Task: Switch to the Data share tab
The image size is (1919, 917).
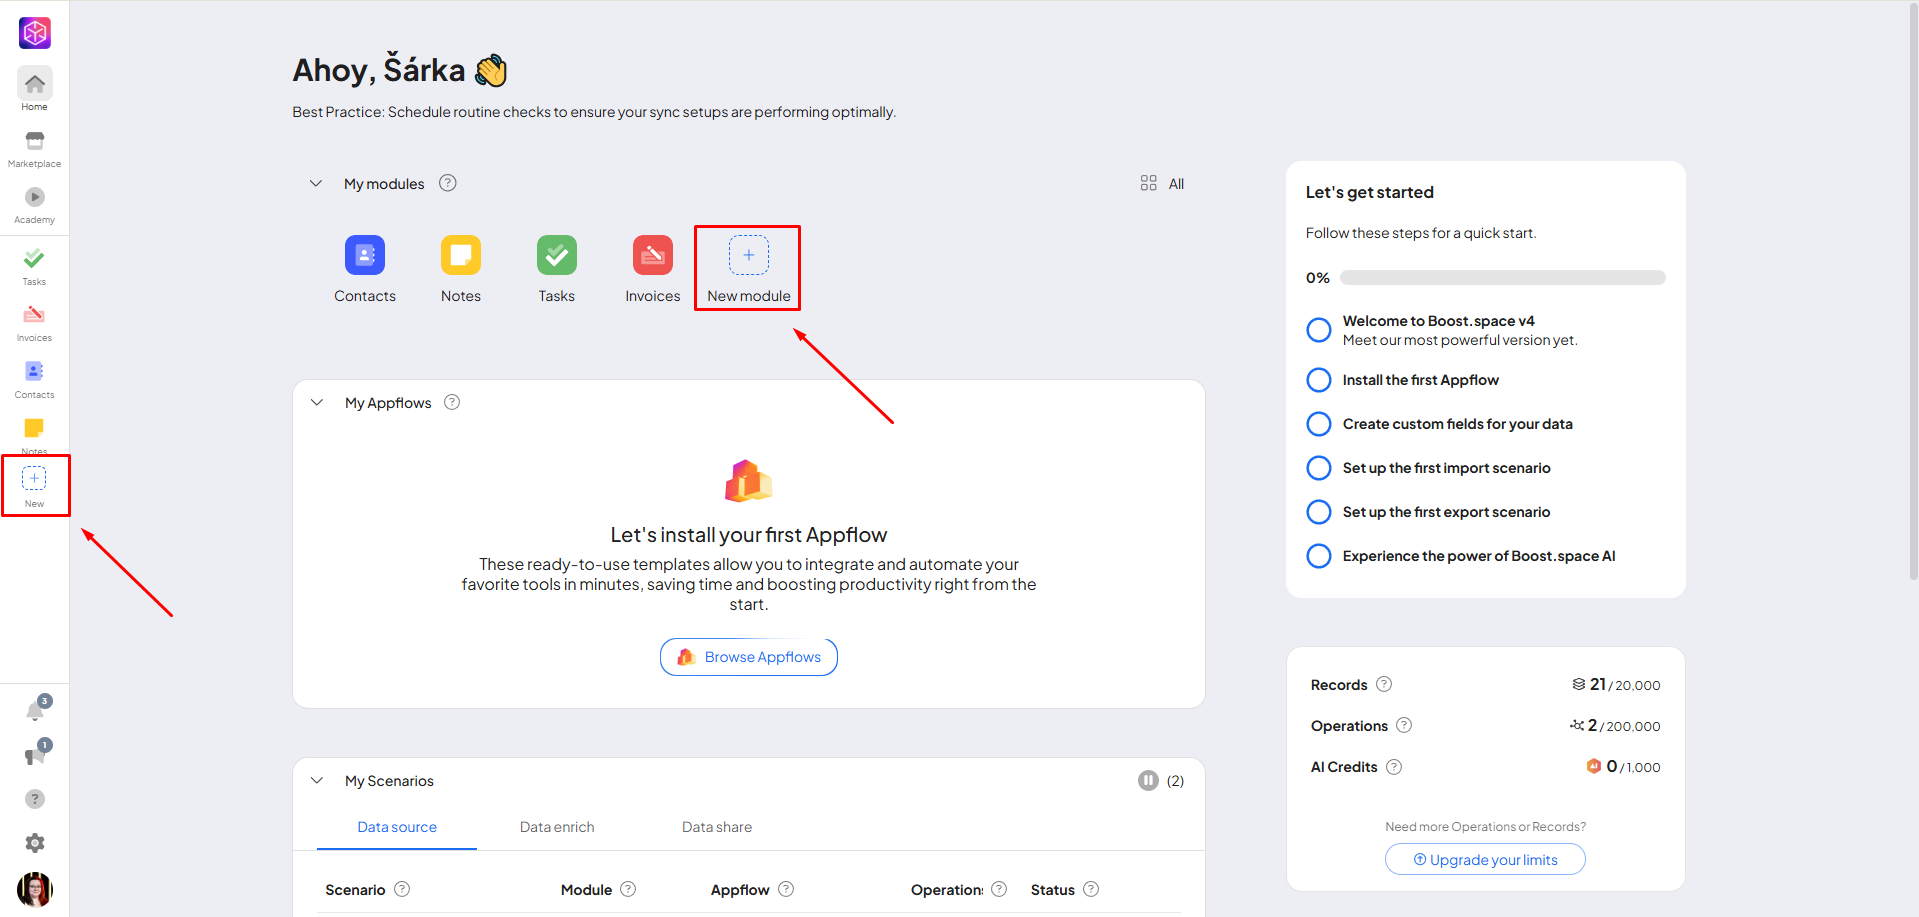Action: tap(717, 827)
